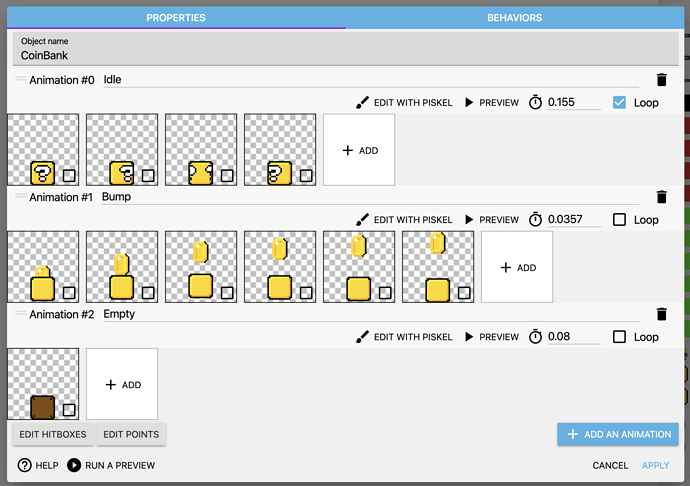
Task: Click the Object name field CoinBank
Action: point(345,49)
